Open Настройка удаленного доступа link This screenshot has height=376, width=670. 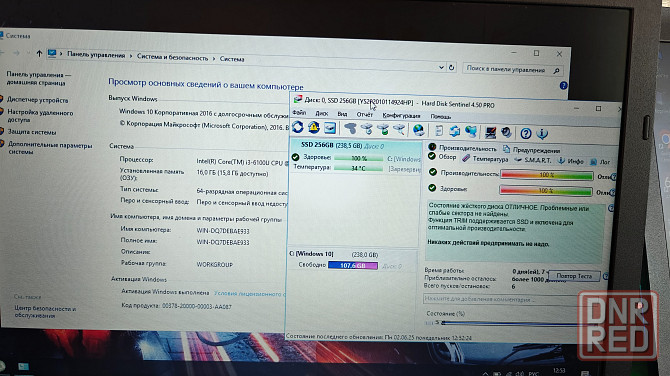pyautogui.click(x=40, y=116)
